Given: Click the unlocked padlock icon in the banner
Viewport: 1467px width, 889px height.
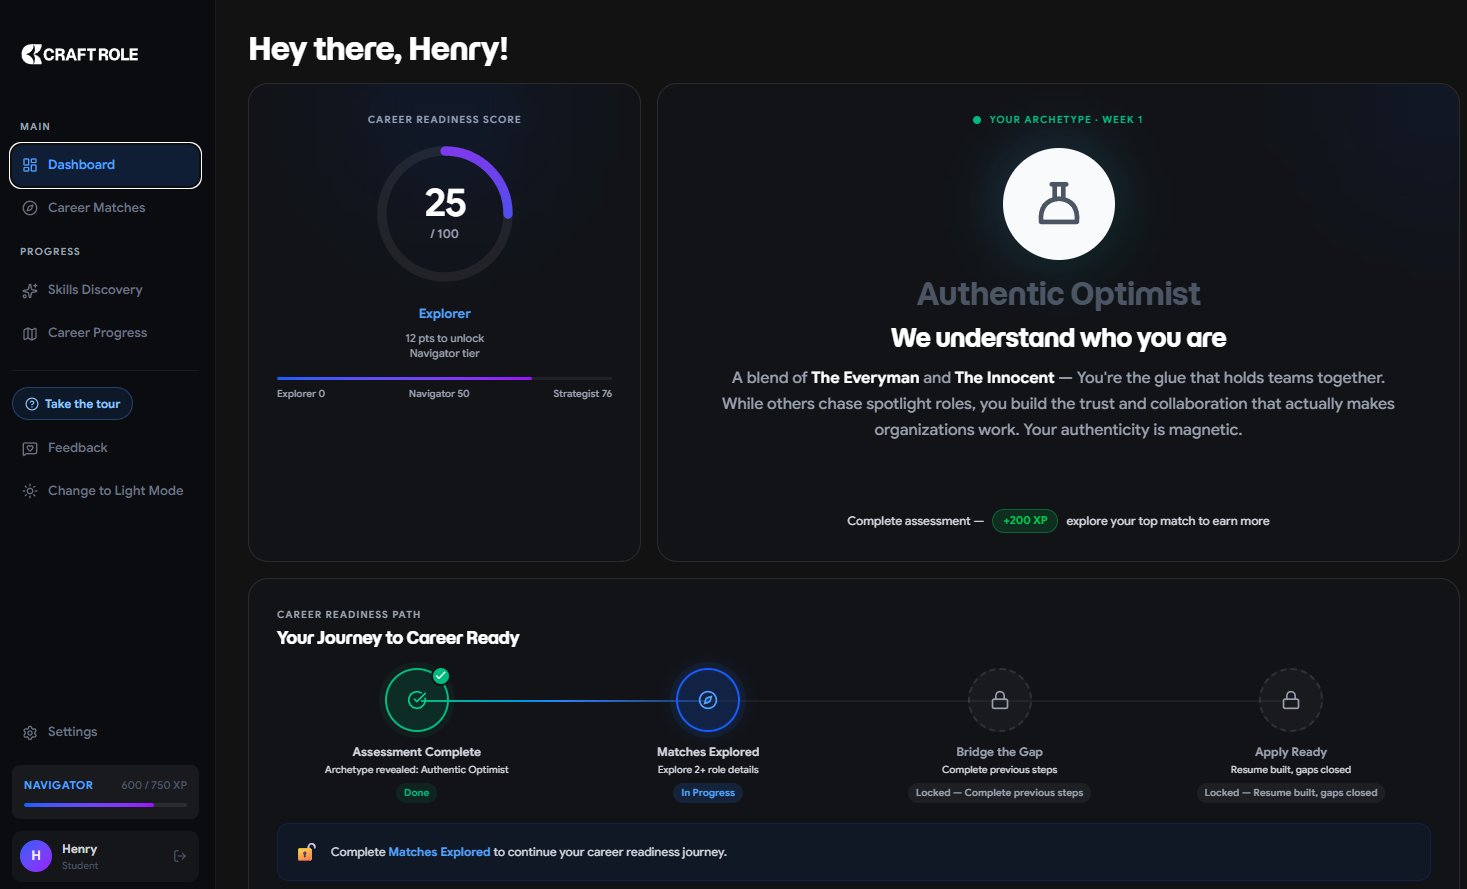Looking at the screenshot, I should click(307, 852).
